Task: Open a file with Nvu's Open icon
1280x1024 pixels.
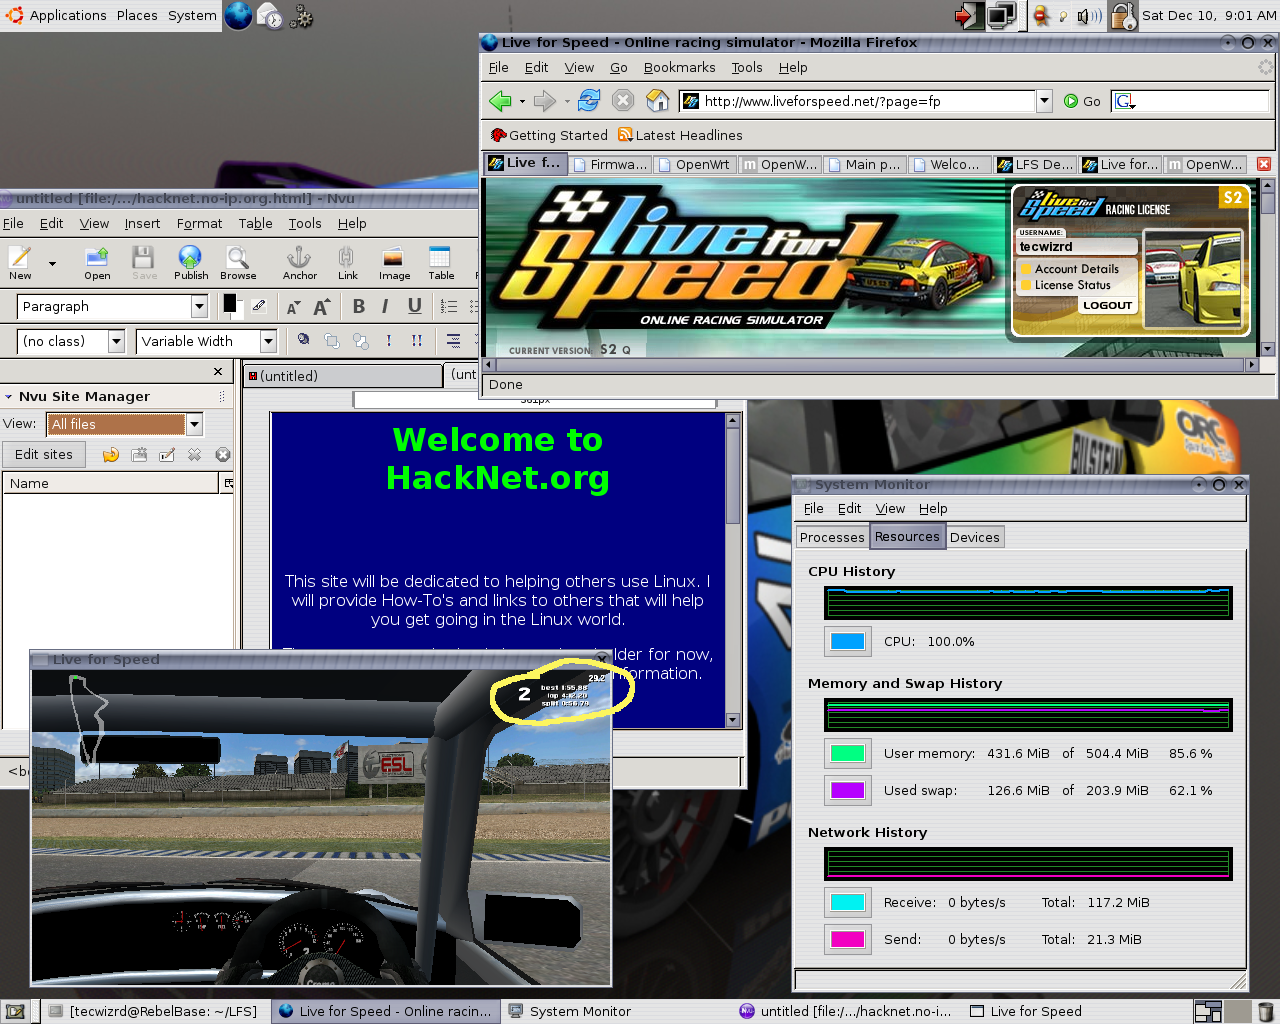Action: [x=97, y=262]
